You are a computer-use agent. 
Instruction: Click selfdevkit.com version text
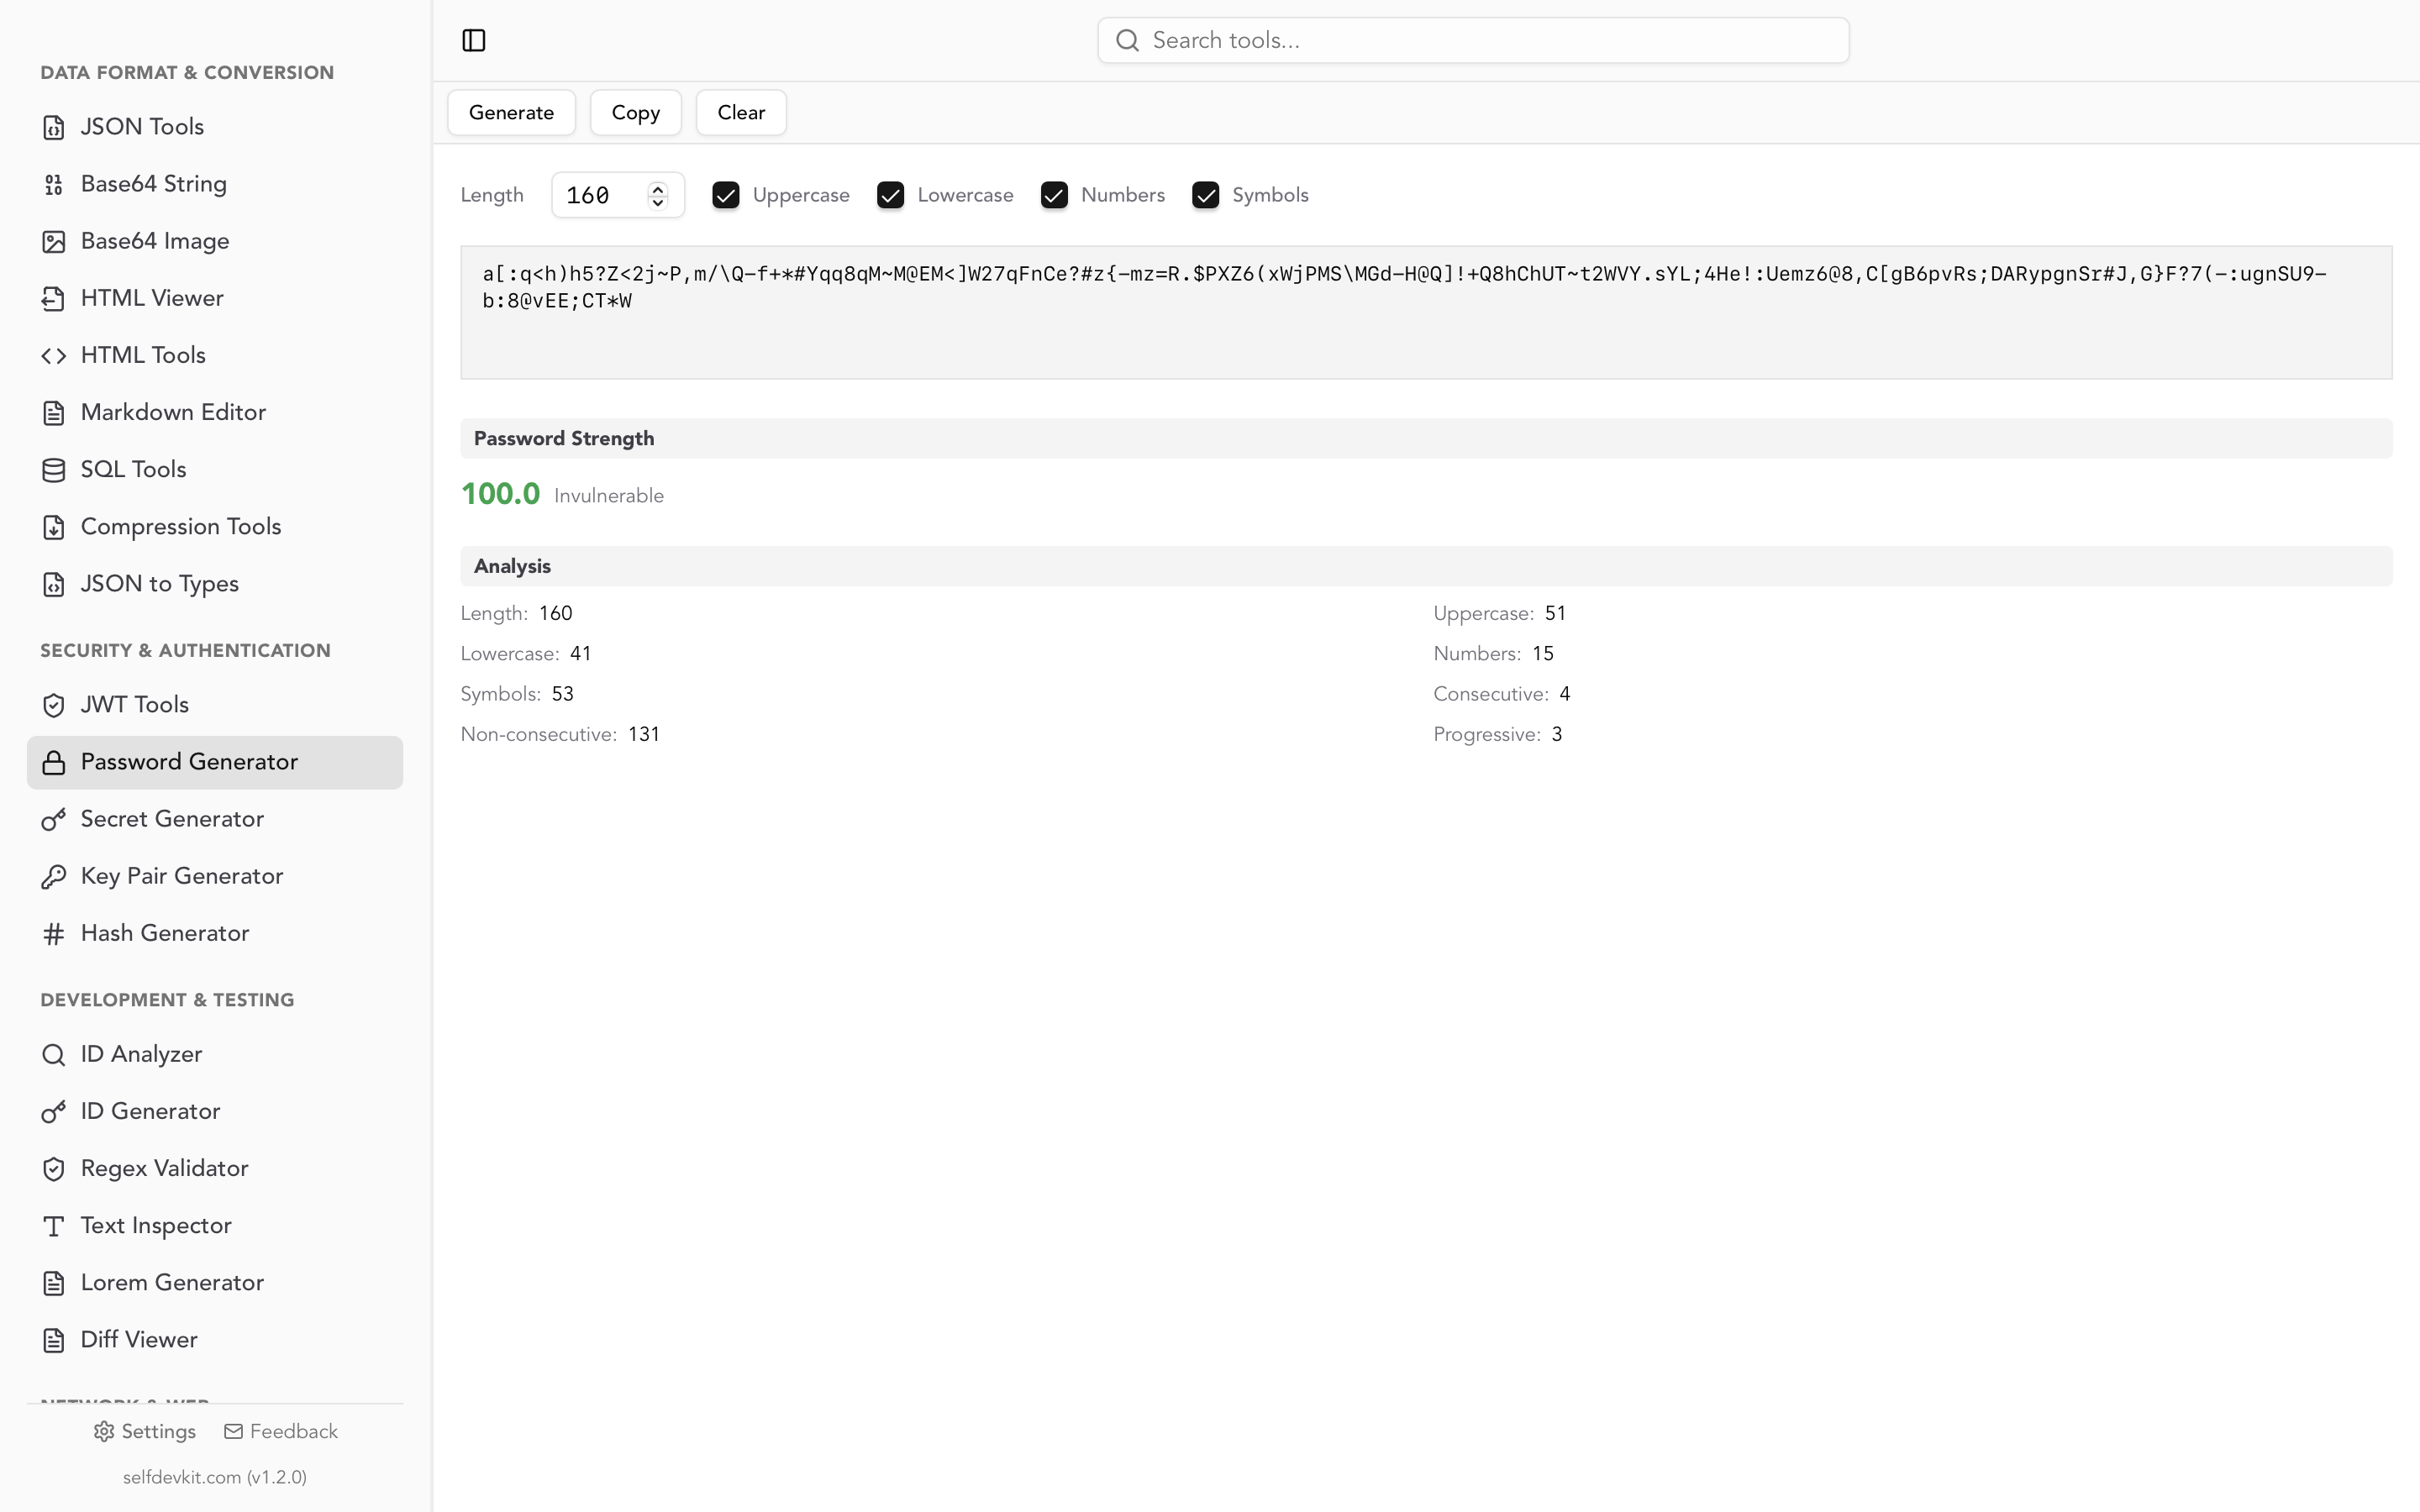coord(215,1477)
